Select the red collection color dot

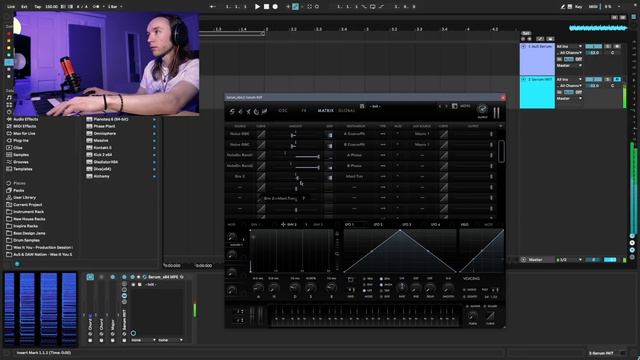coord(9,33)
